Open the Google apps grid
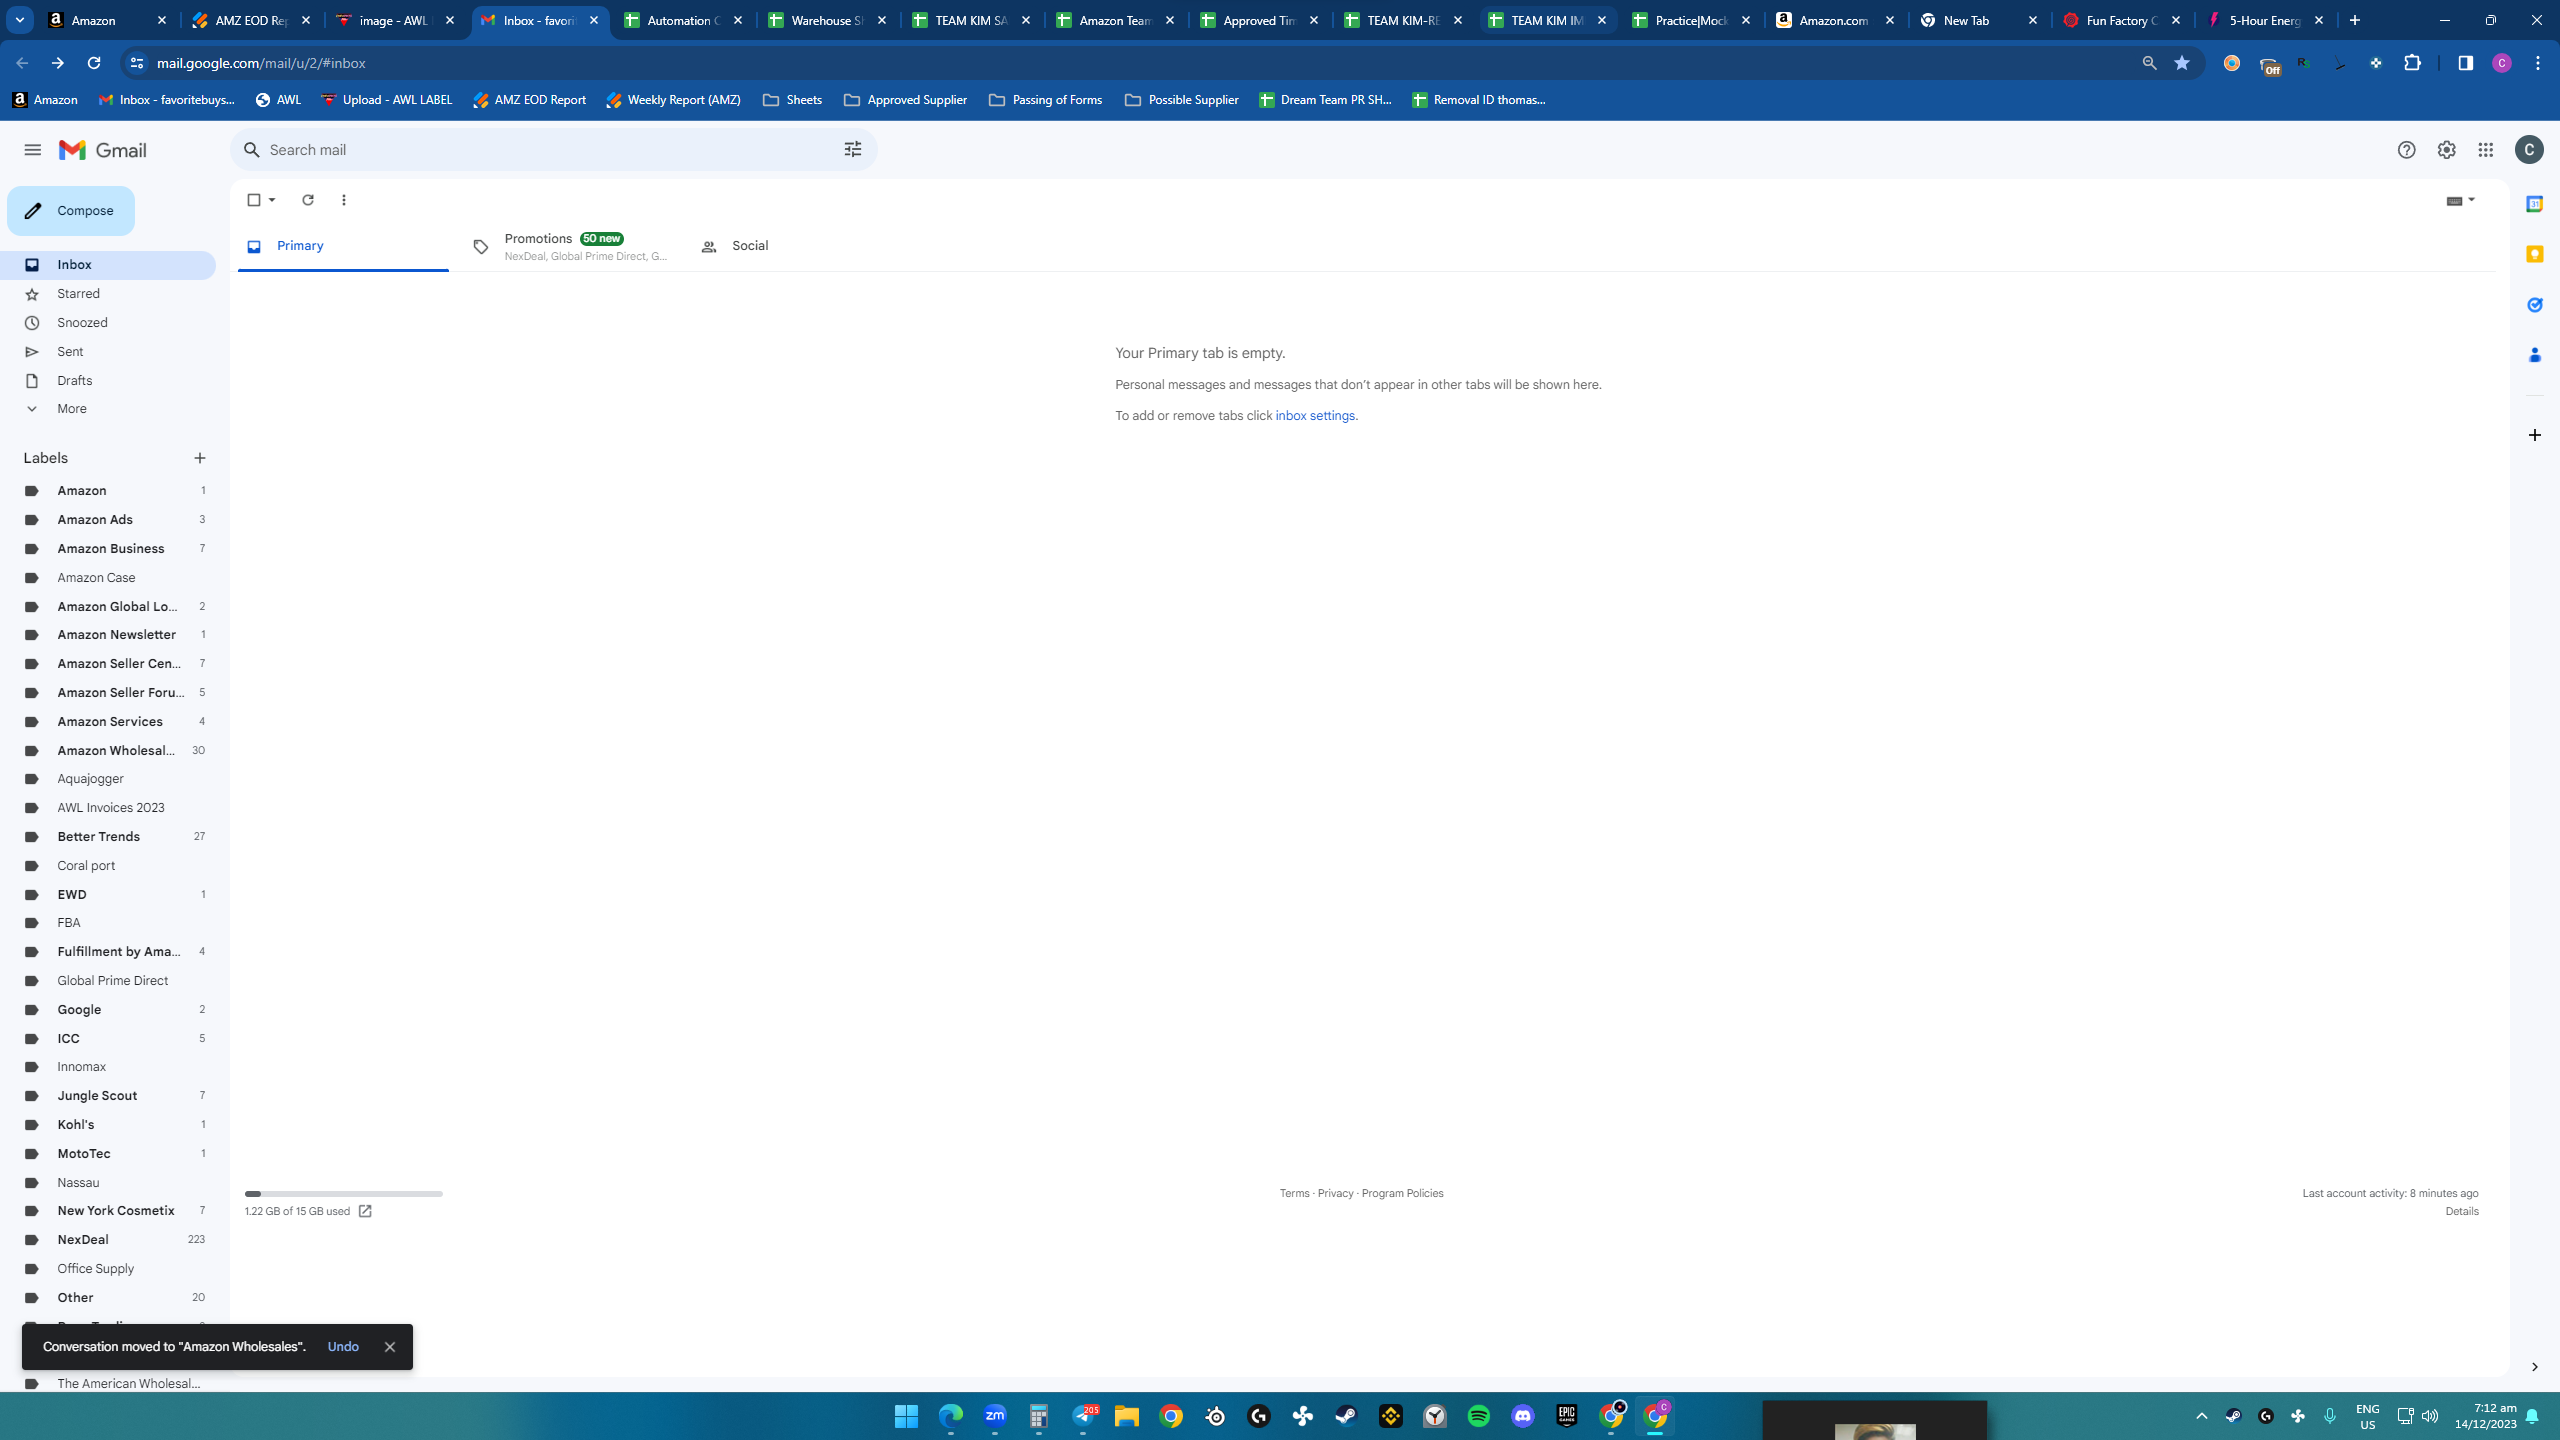This screenshot has height=1440, width=2560. (2486, 150)
